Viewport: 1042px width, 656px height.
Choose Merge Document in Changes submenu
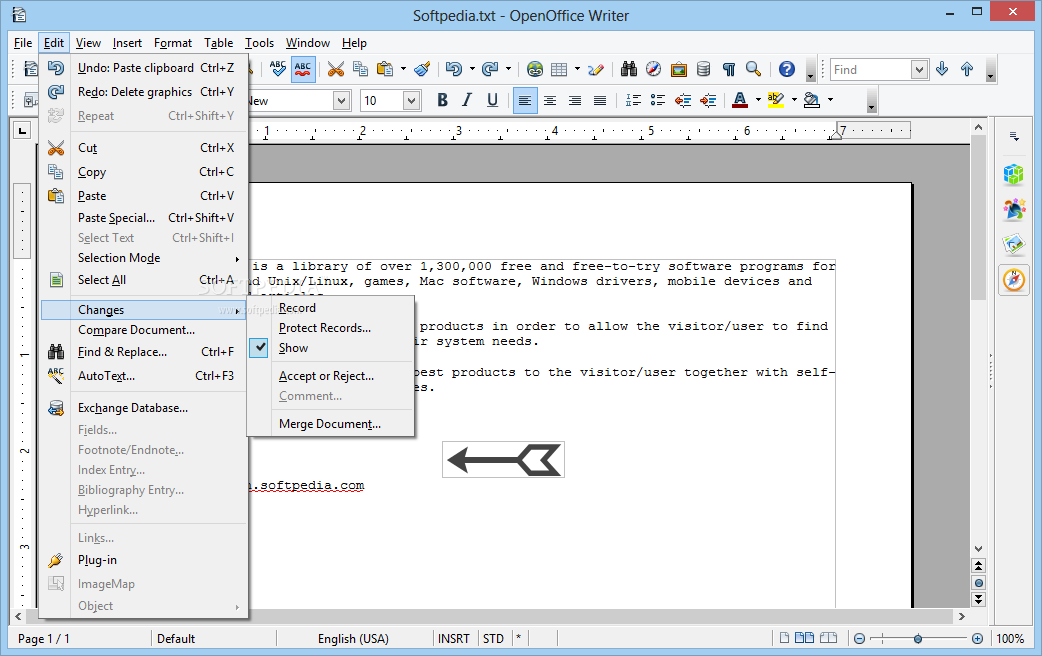coord(331,423)
